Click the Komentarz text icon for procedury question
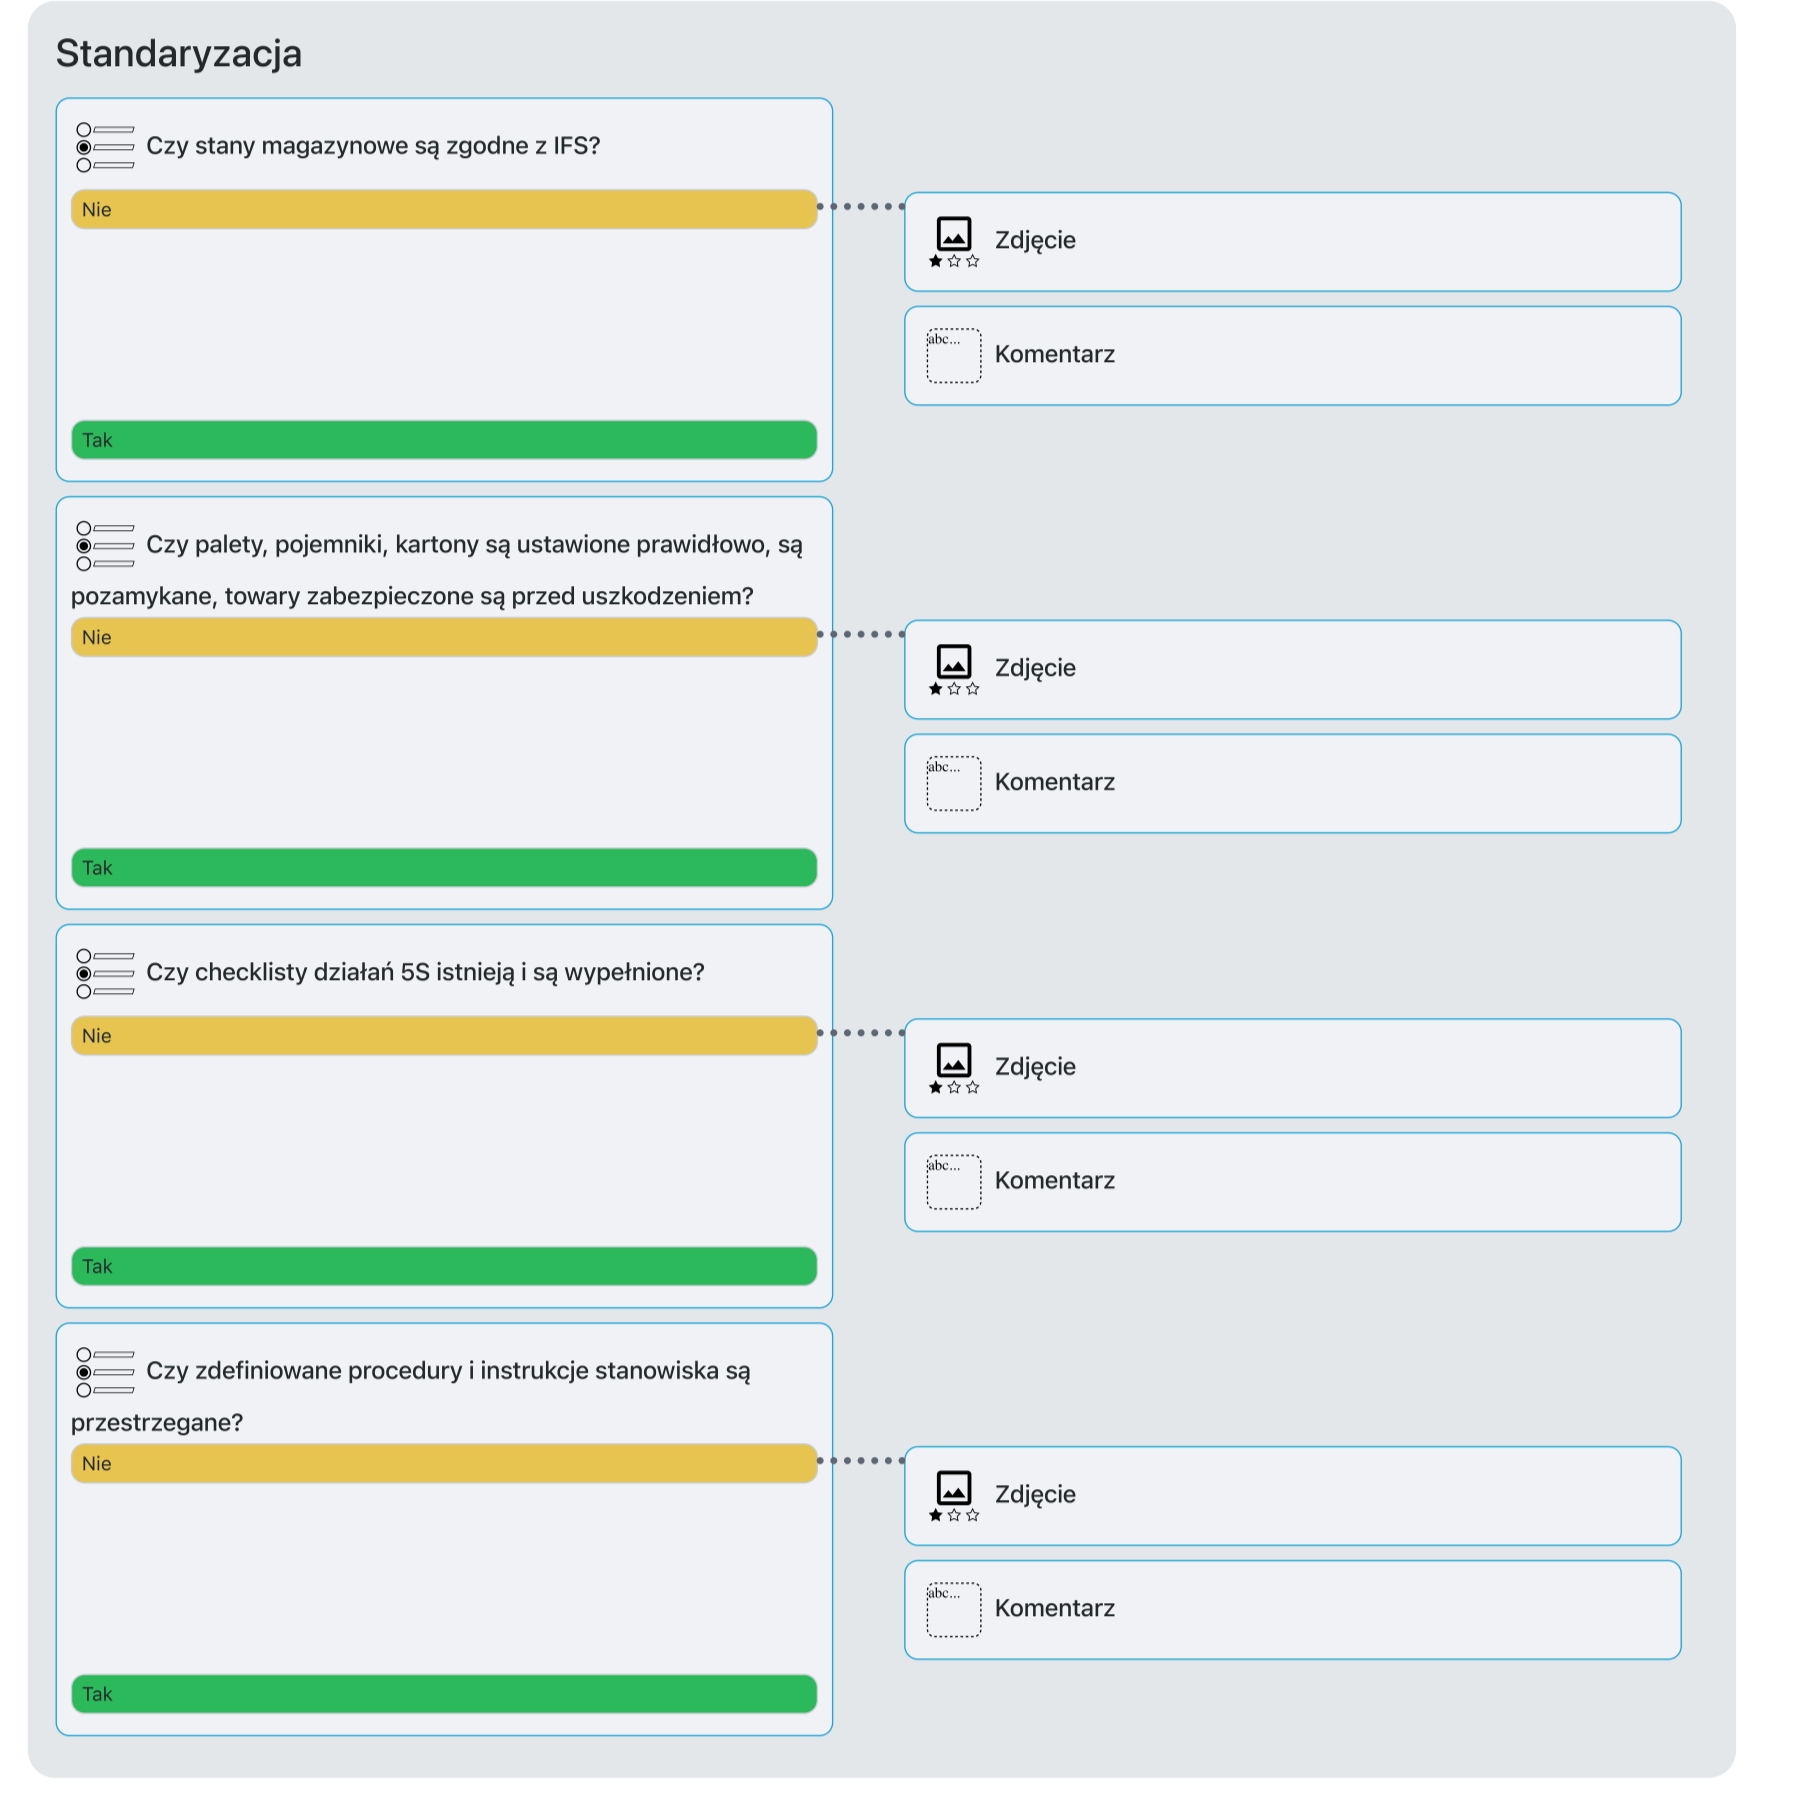Image resolution: width=1793 pixels, height=1796 pixels. [x=954, y=1610]
